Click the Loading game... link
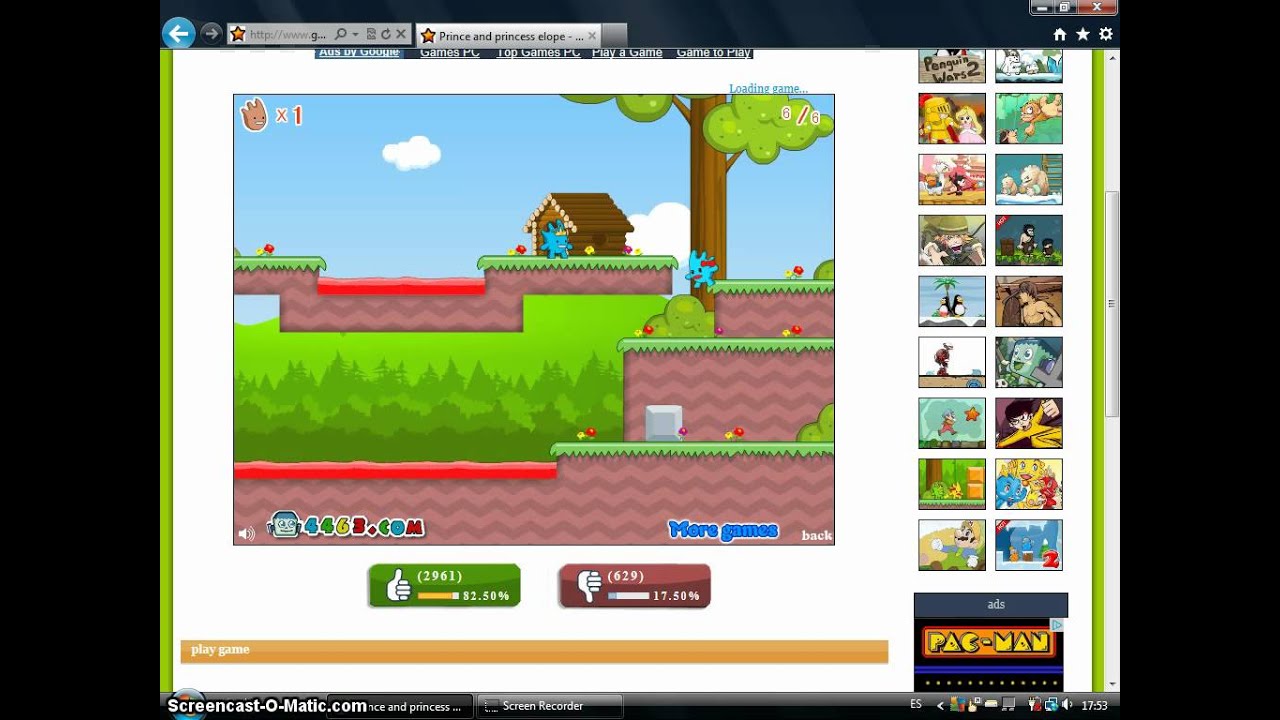 click(768, 88)
